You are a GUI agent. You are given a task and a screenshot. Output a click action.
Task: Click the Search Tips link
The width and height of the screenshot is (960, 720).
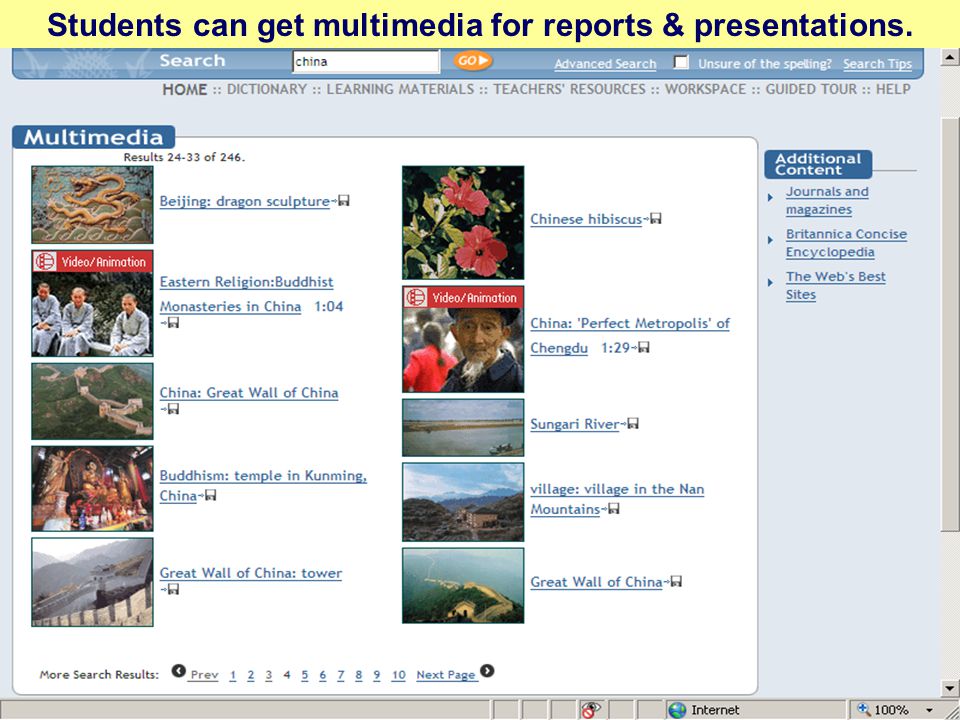click(877, 64)
